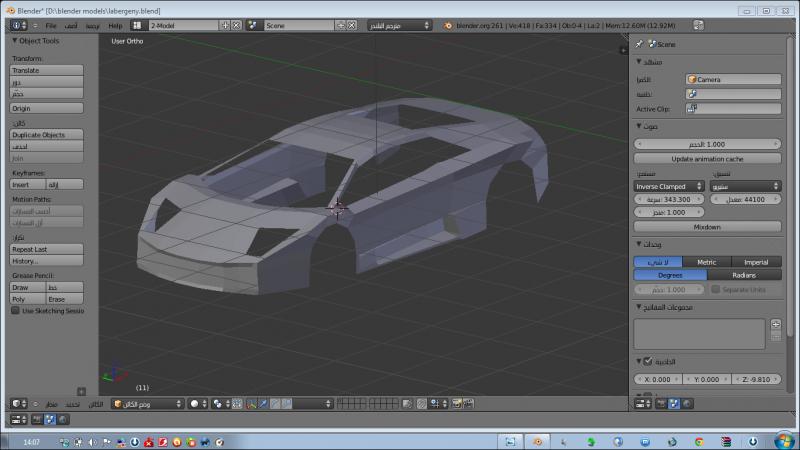Click the volume 1.000 slider field

point(707,144)
